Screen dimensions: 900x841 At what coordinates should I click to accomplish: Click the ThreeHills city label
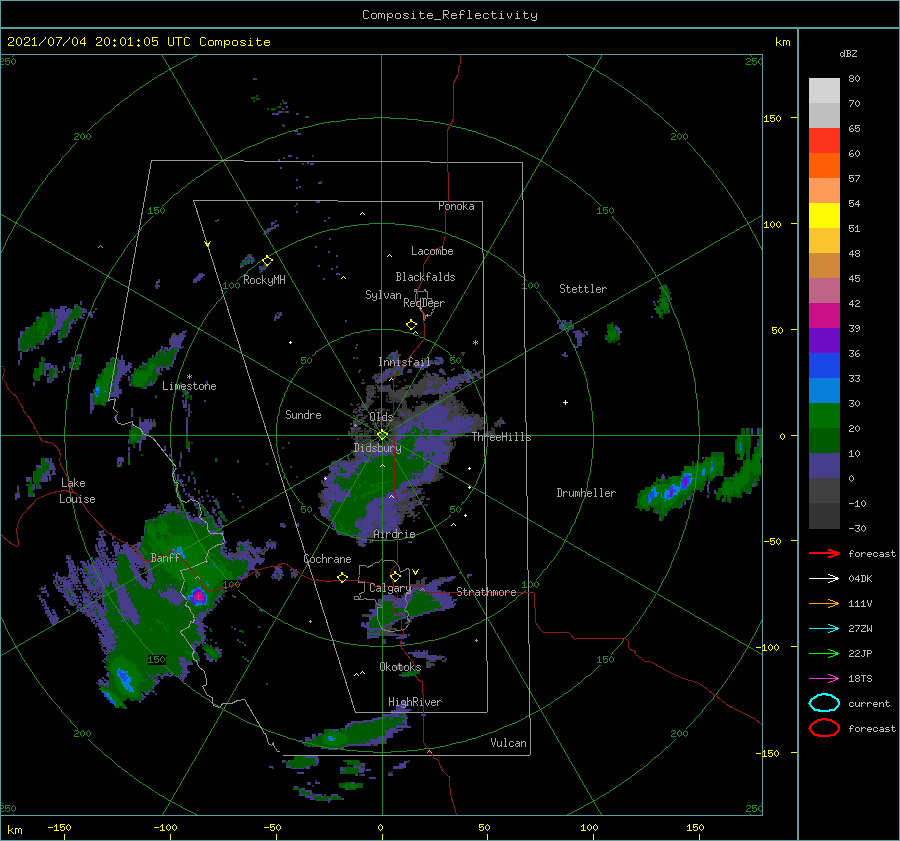(x=501, y=437)
